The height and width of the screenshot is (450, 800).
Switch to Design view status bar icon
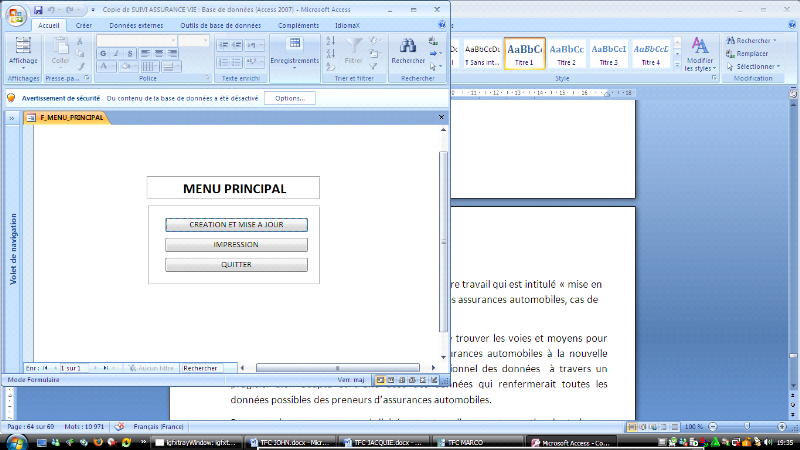coord(434,380)
